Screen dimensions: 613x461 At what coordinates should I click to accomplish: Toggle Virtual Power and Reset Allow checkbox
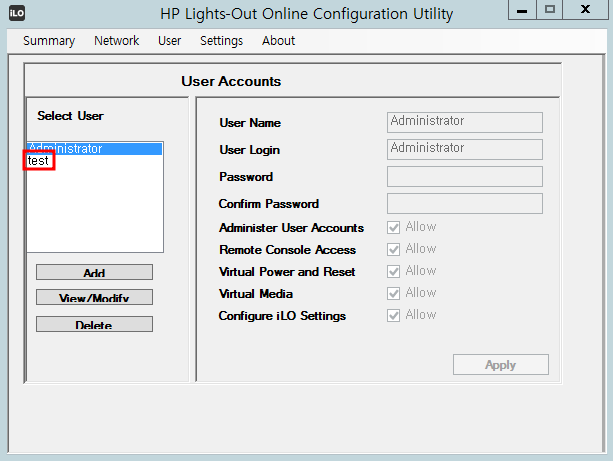click(x=394, y=271)
